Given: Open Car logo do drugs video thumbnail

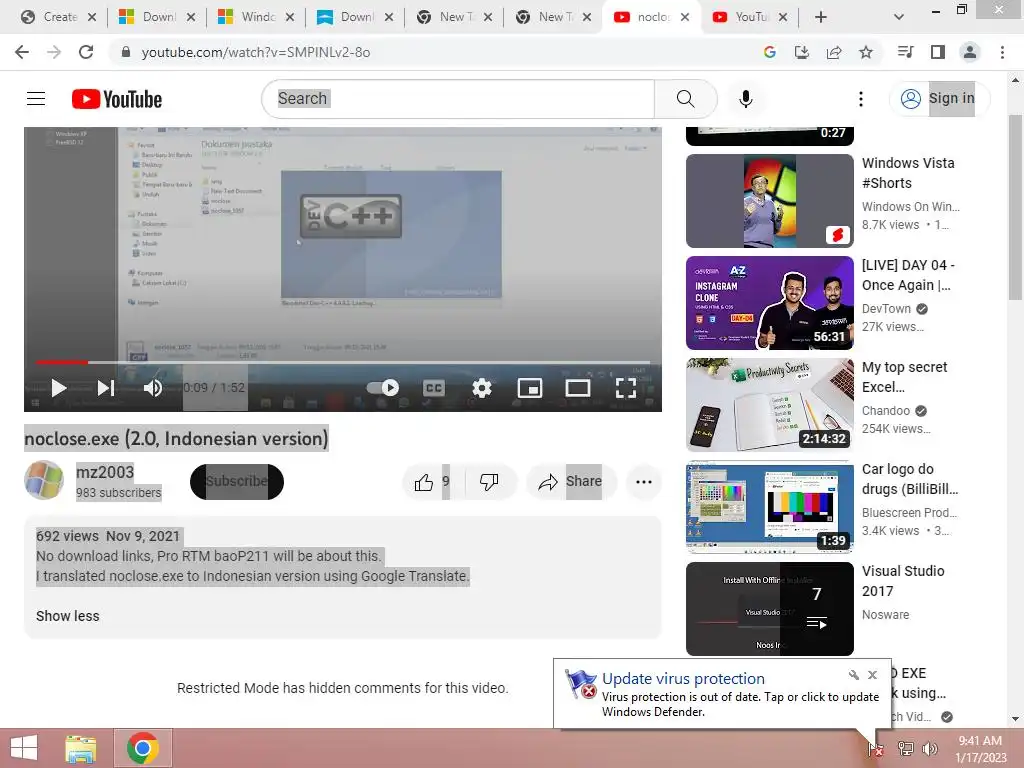Looking at the screenshot, I should click(770, 507).
